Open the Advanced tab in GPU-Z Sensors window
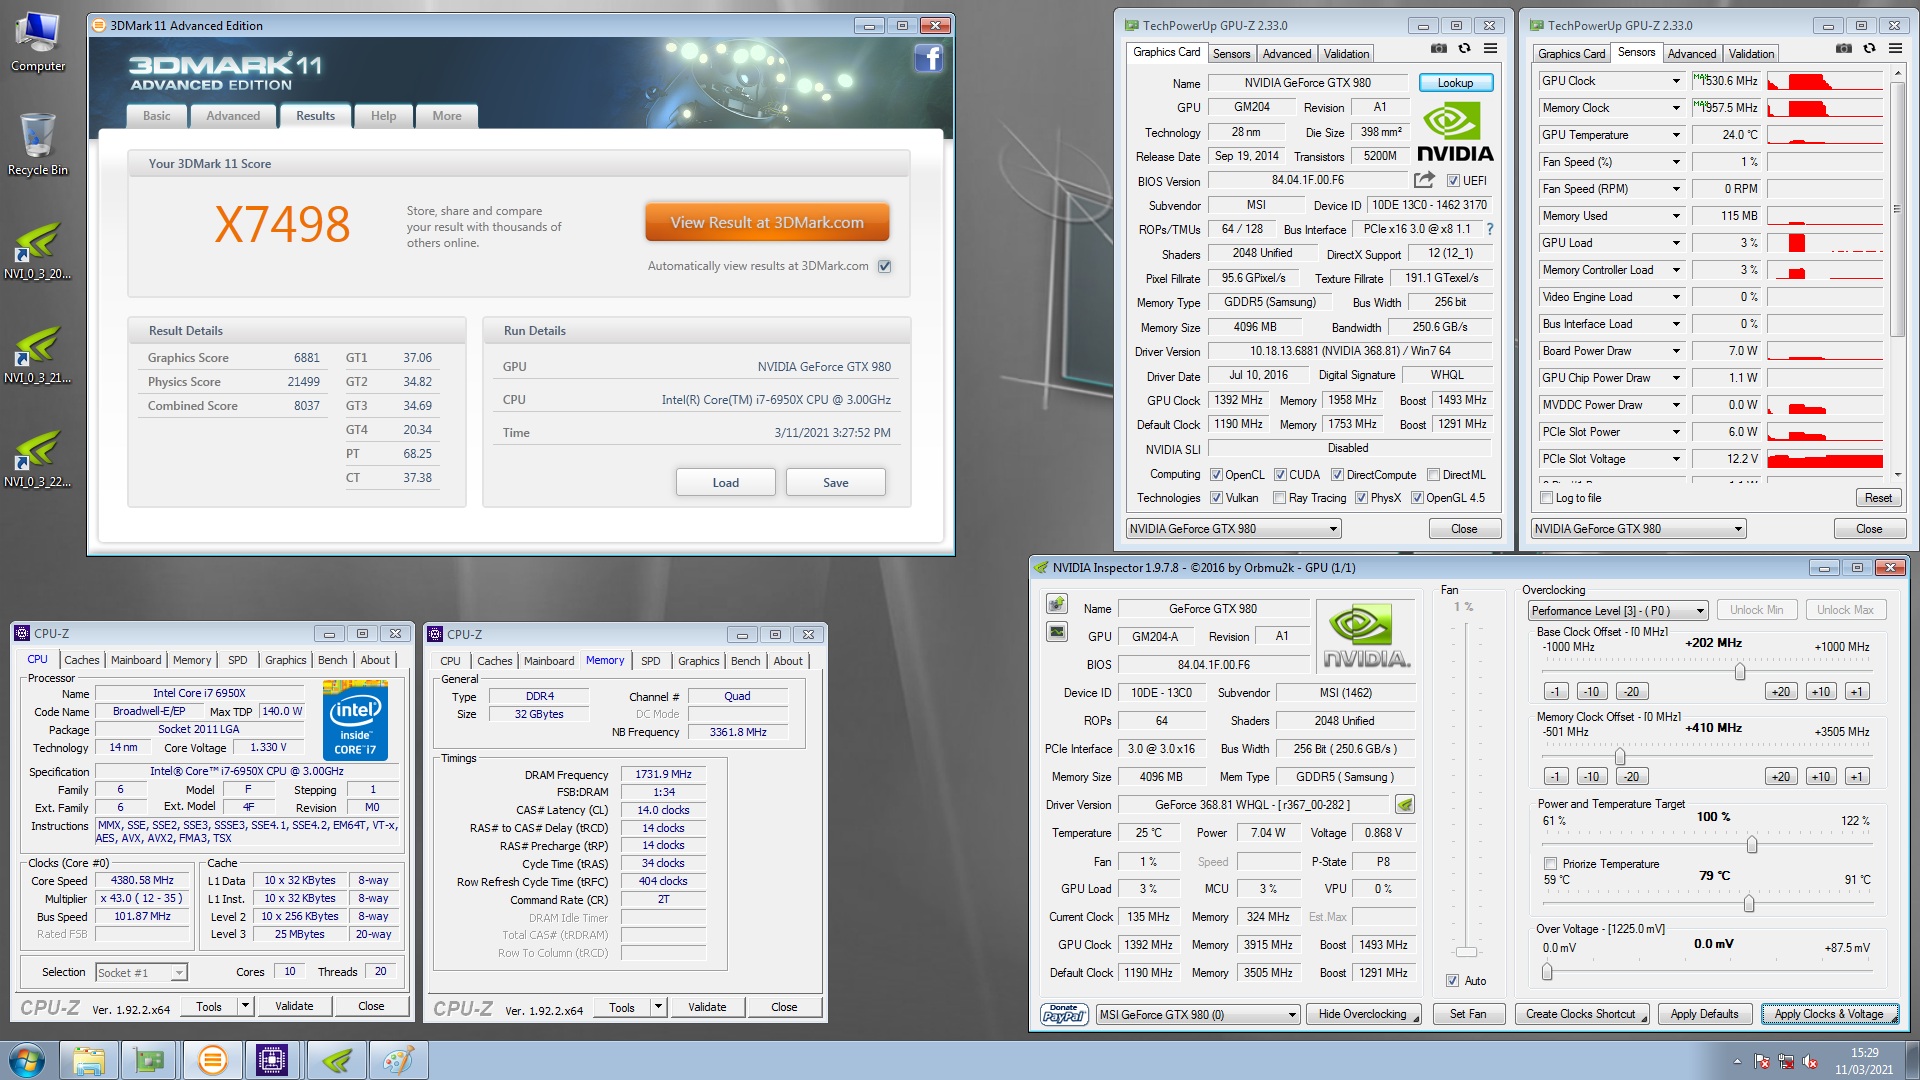The width and height of the screenshot is (1920, 1080). [x=1692, y=54]
